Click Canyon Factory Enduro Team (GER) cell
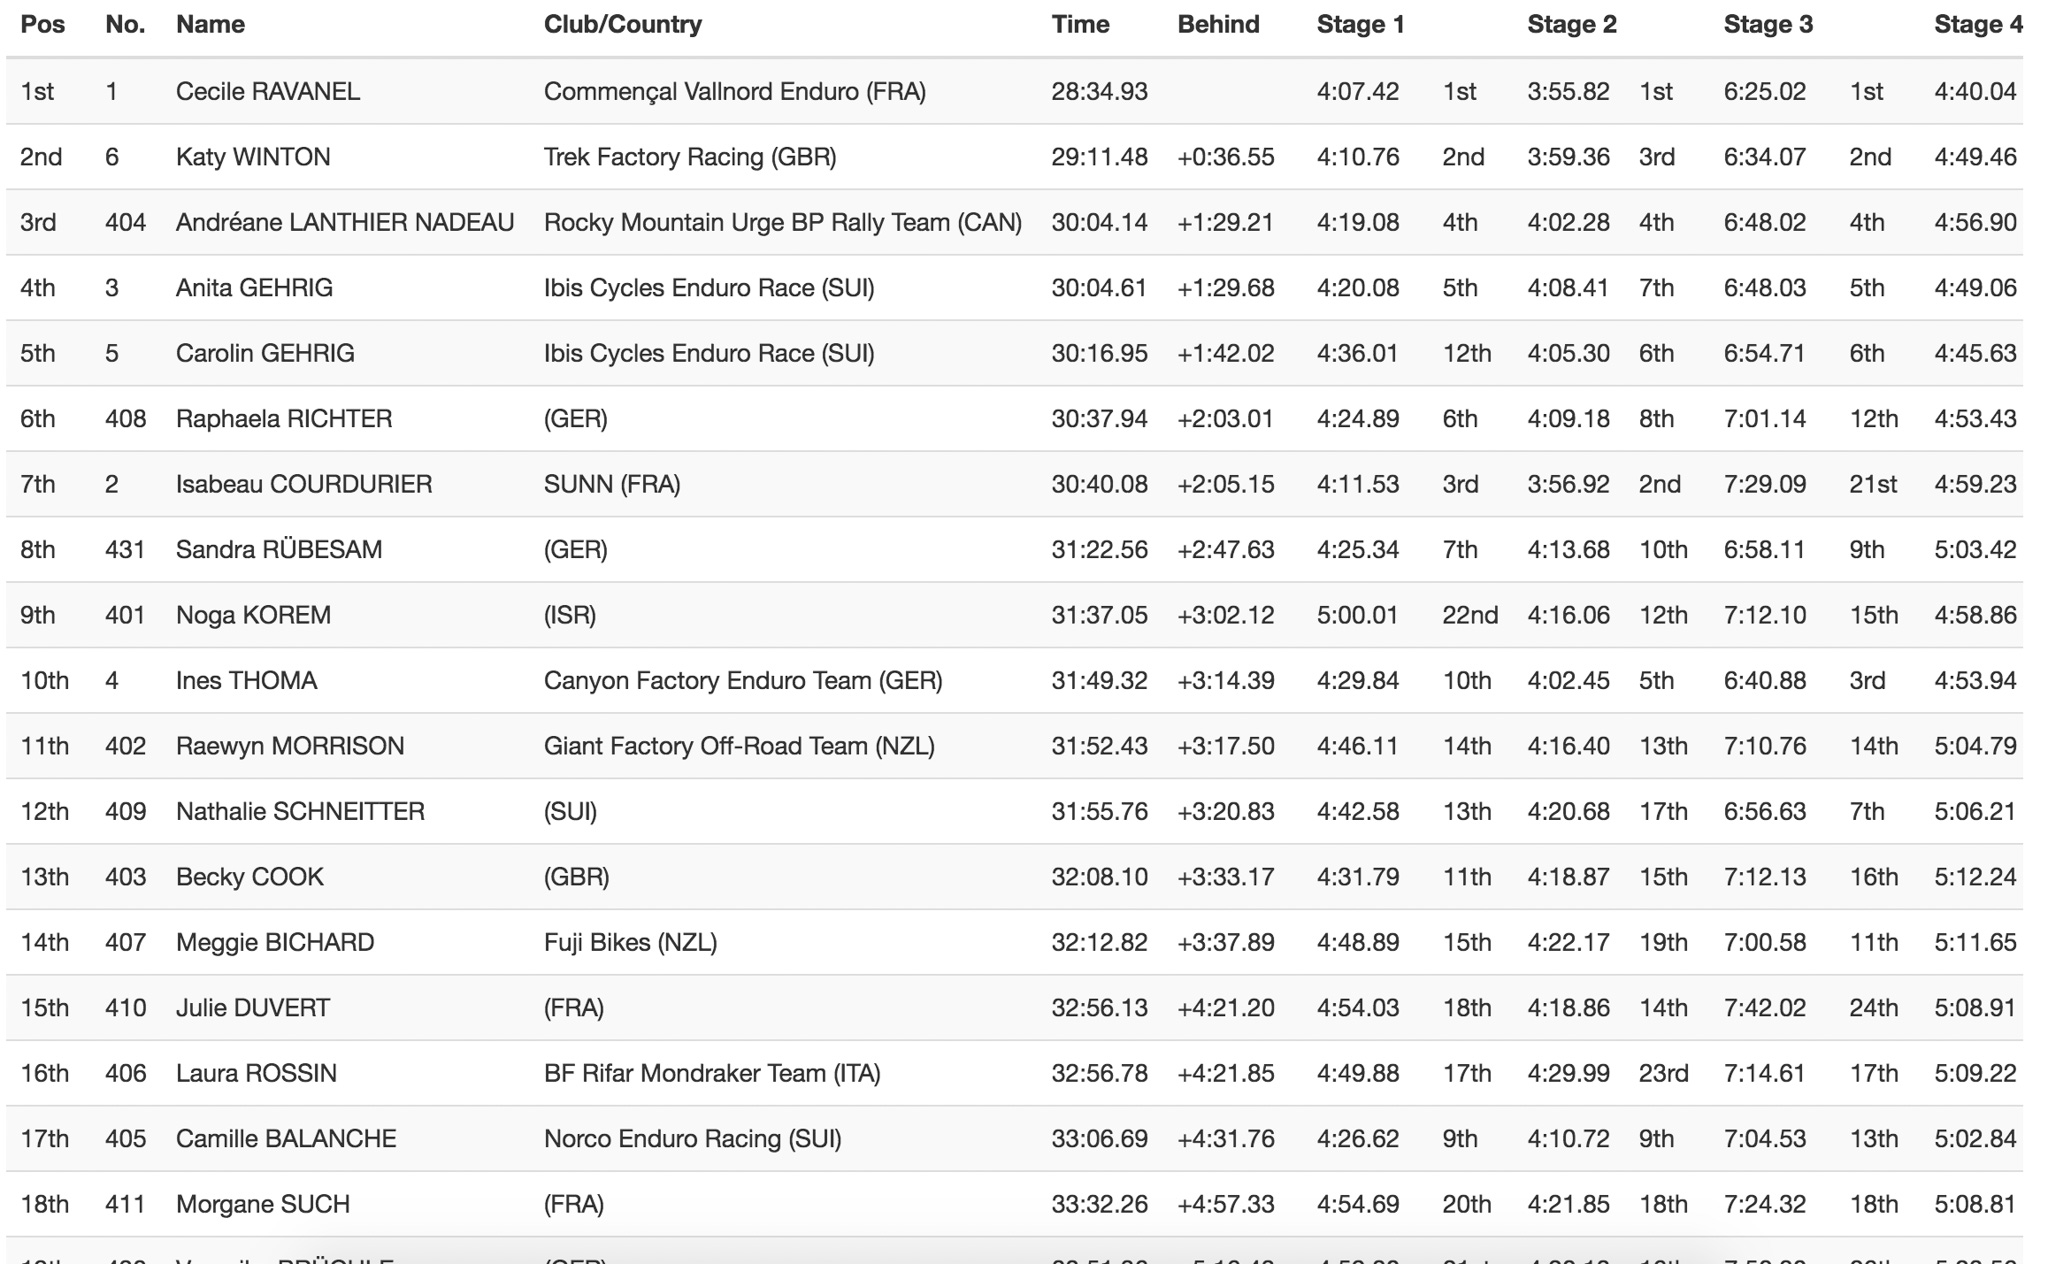The width and height of the screenshot is (2048, 1264). (x=743, y=681)
